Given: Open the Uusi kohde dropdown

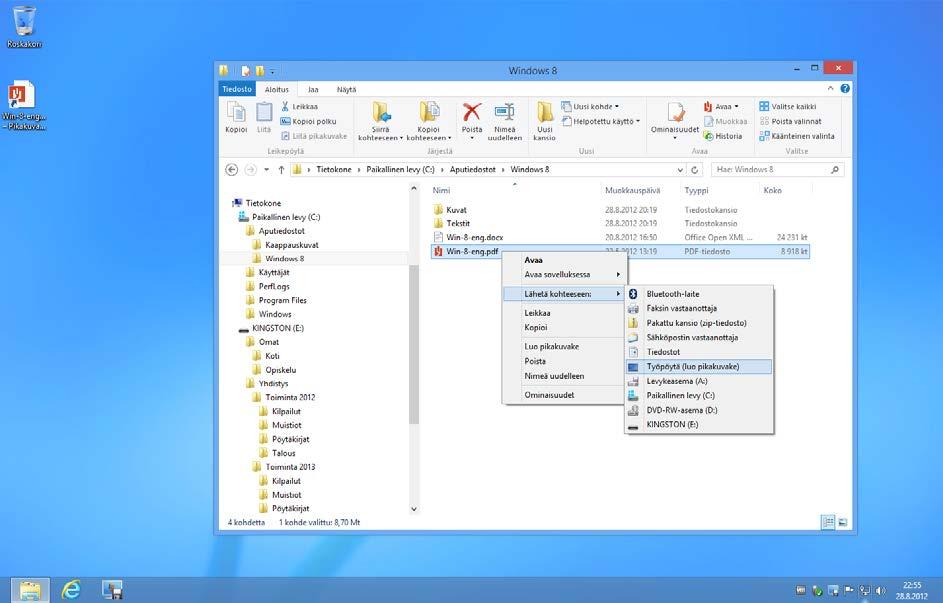Looking at the screenshot, I should click(x=590, y=106).
